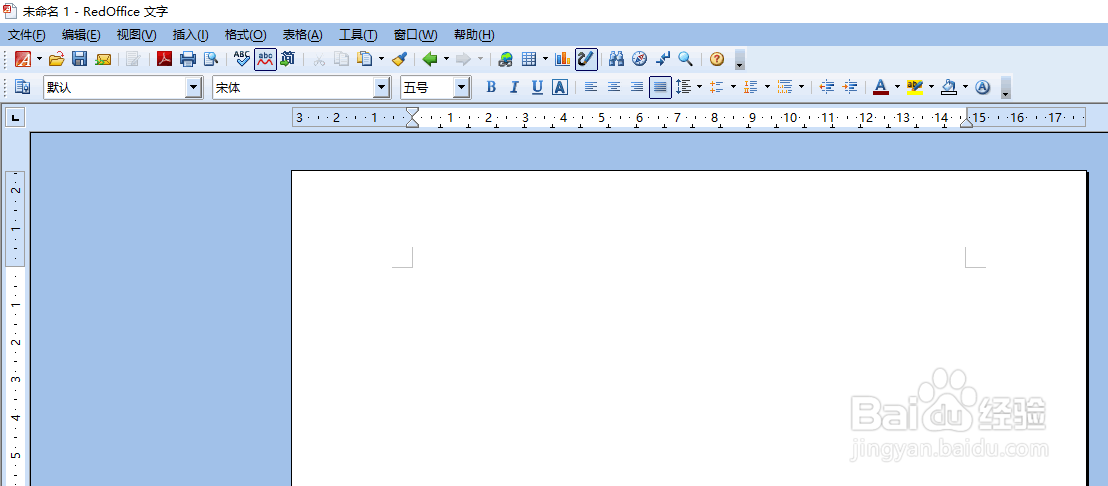Click the Edit File icon
1108x486 pixels.
pyautogui.click(x=133, y=59)
